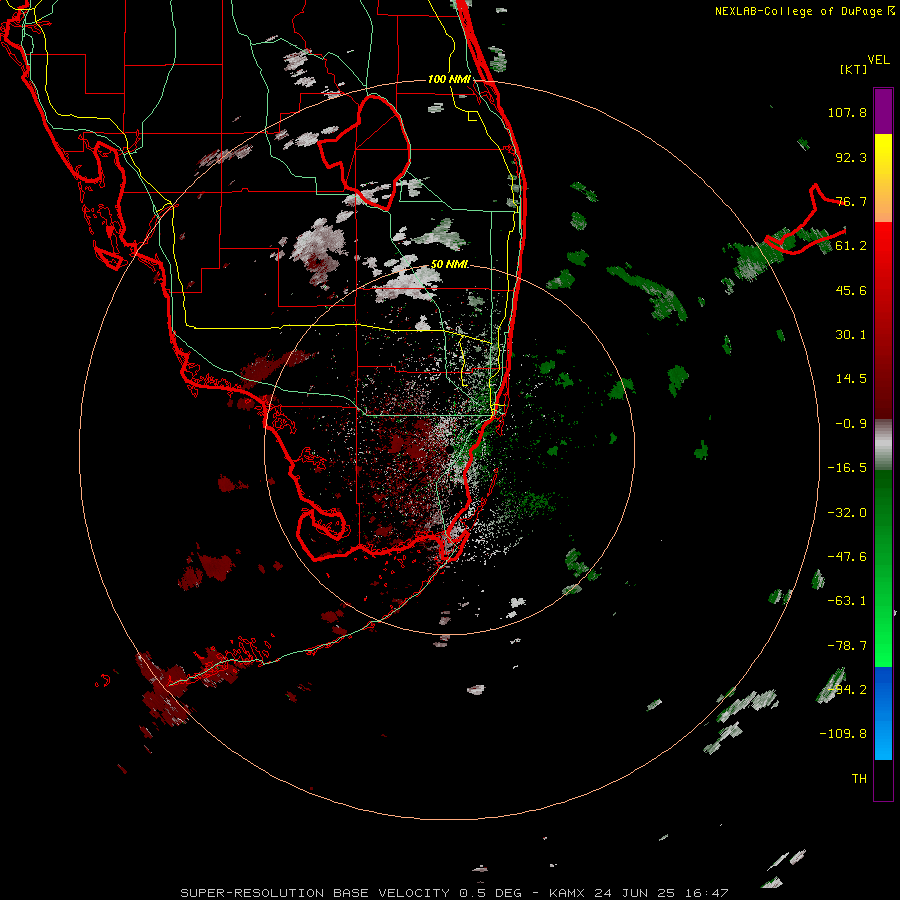
Task: Select the 14.5 legend value
Action: pyautogui.click(x=851, y=379)
